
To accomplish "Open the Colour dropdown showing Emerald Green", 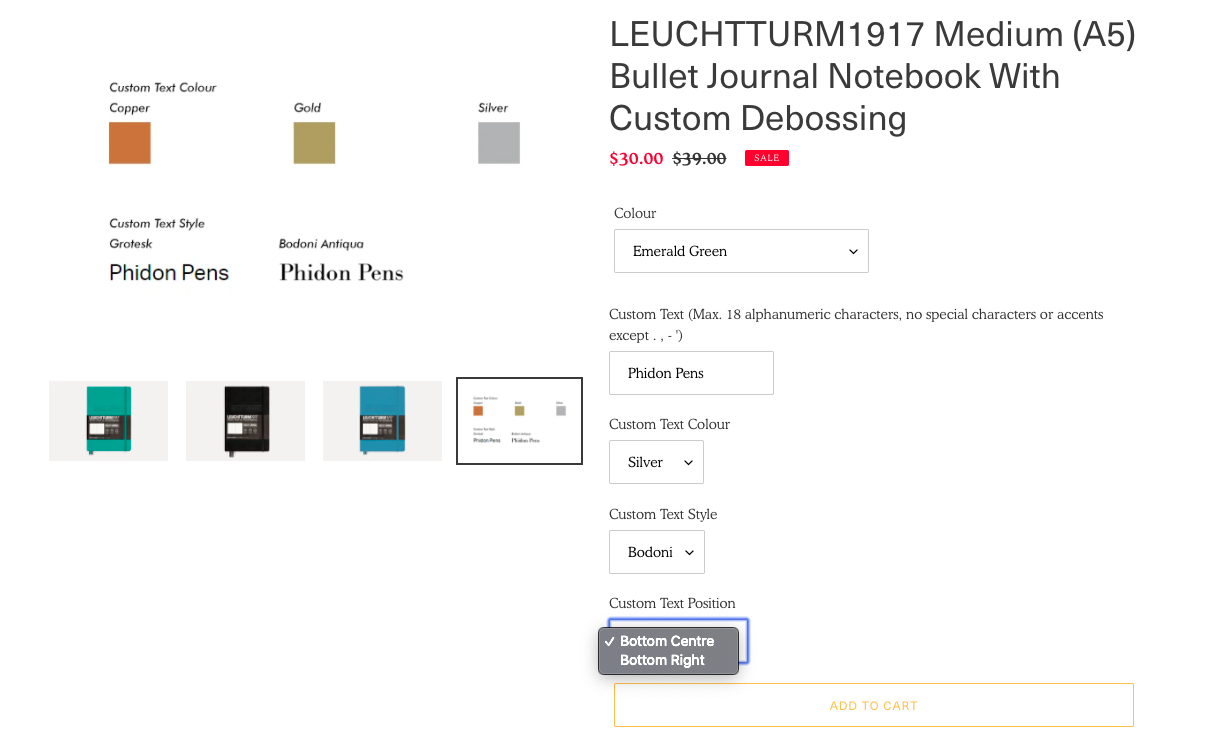I will point(741,251).
